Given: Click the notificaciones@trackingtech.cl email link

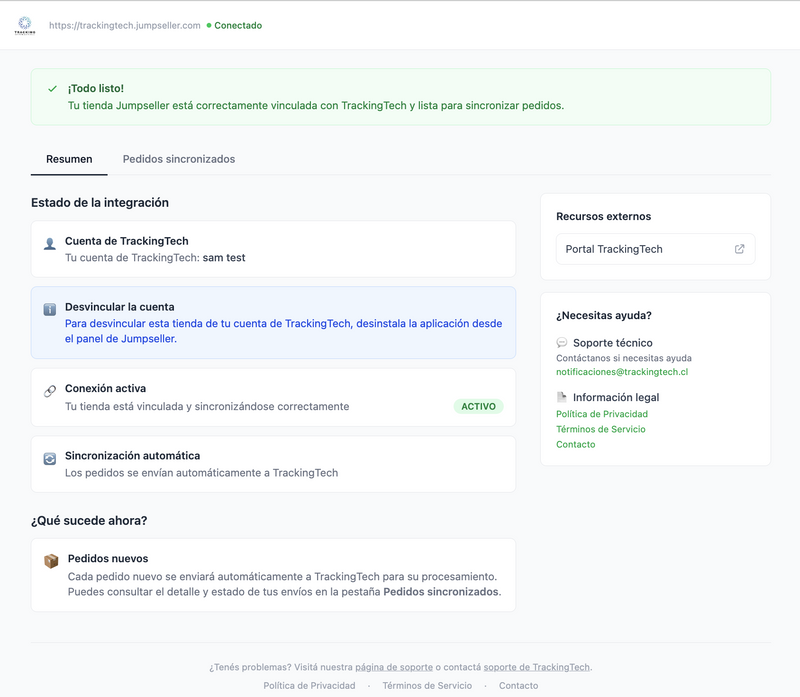Looking at the screenshot, I should click(x=622, y=372).
